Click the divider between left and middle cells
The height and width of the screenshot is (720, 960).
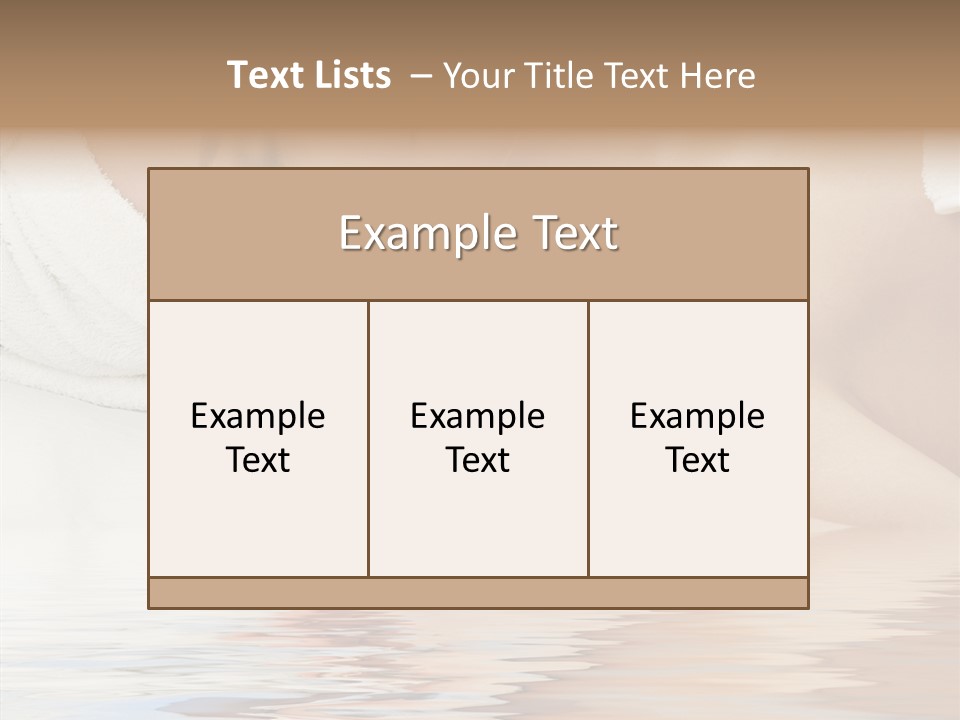click(369, 439)
